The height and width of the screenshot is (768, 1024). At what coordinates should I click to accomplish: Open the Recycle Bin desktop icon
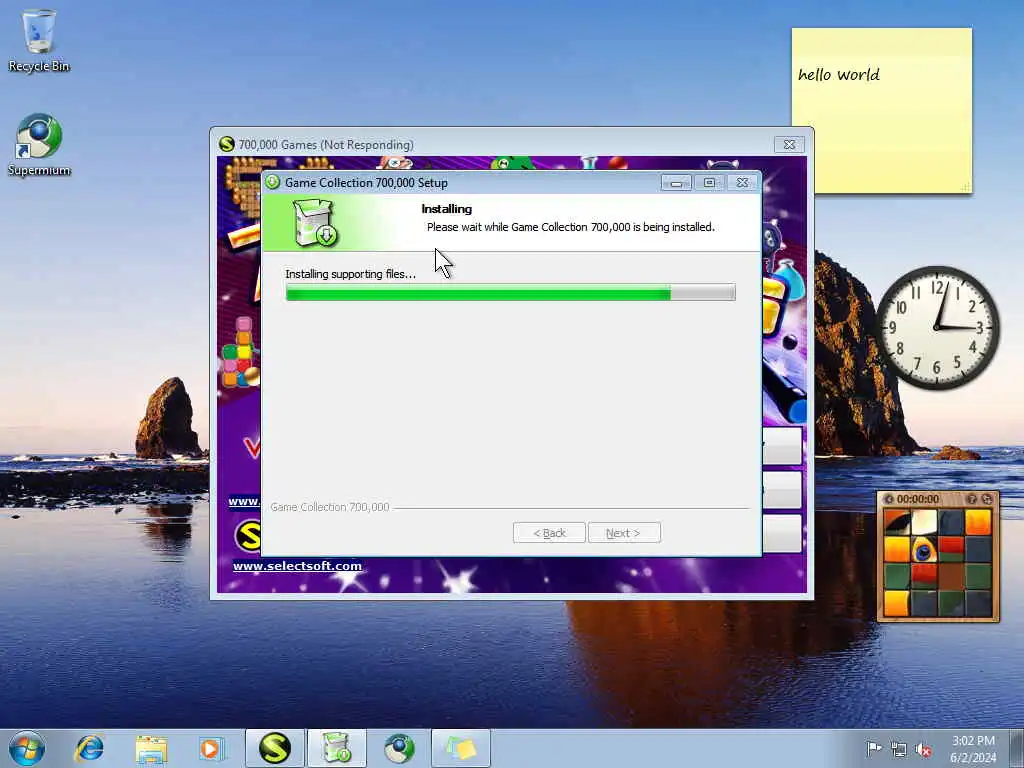point(39,40)
